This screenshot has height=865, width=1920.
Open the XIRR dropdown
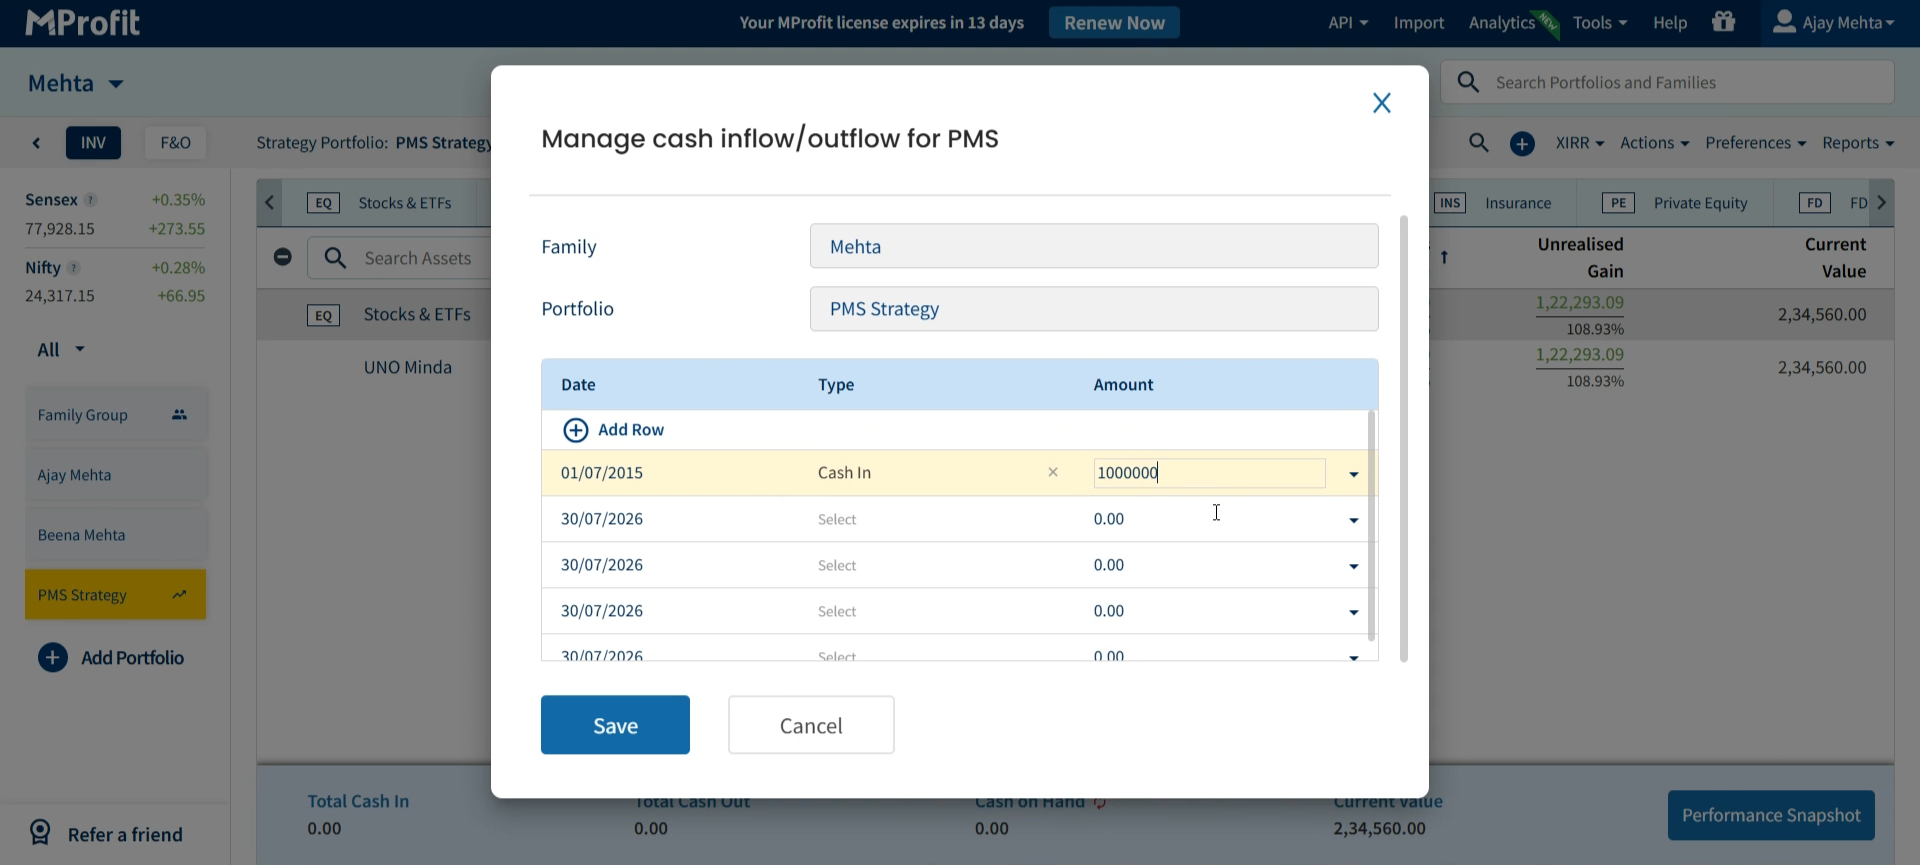1580,143
